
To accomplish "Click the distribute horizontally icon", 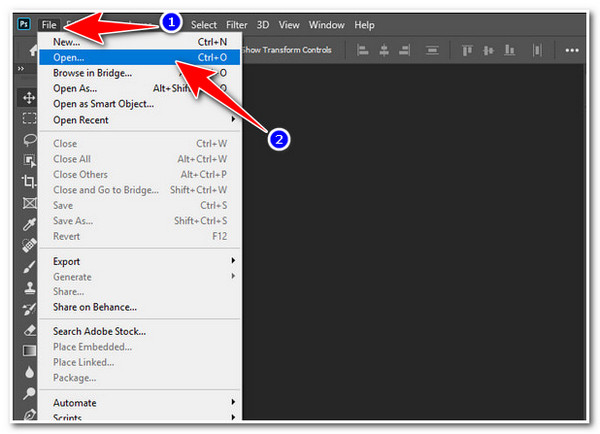I will point(432,50).
